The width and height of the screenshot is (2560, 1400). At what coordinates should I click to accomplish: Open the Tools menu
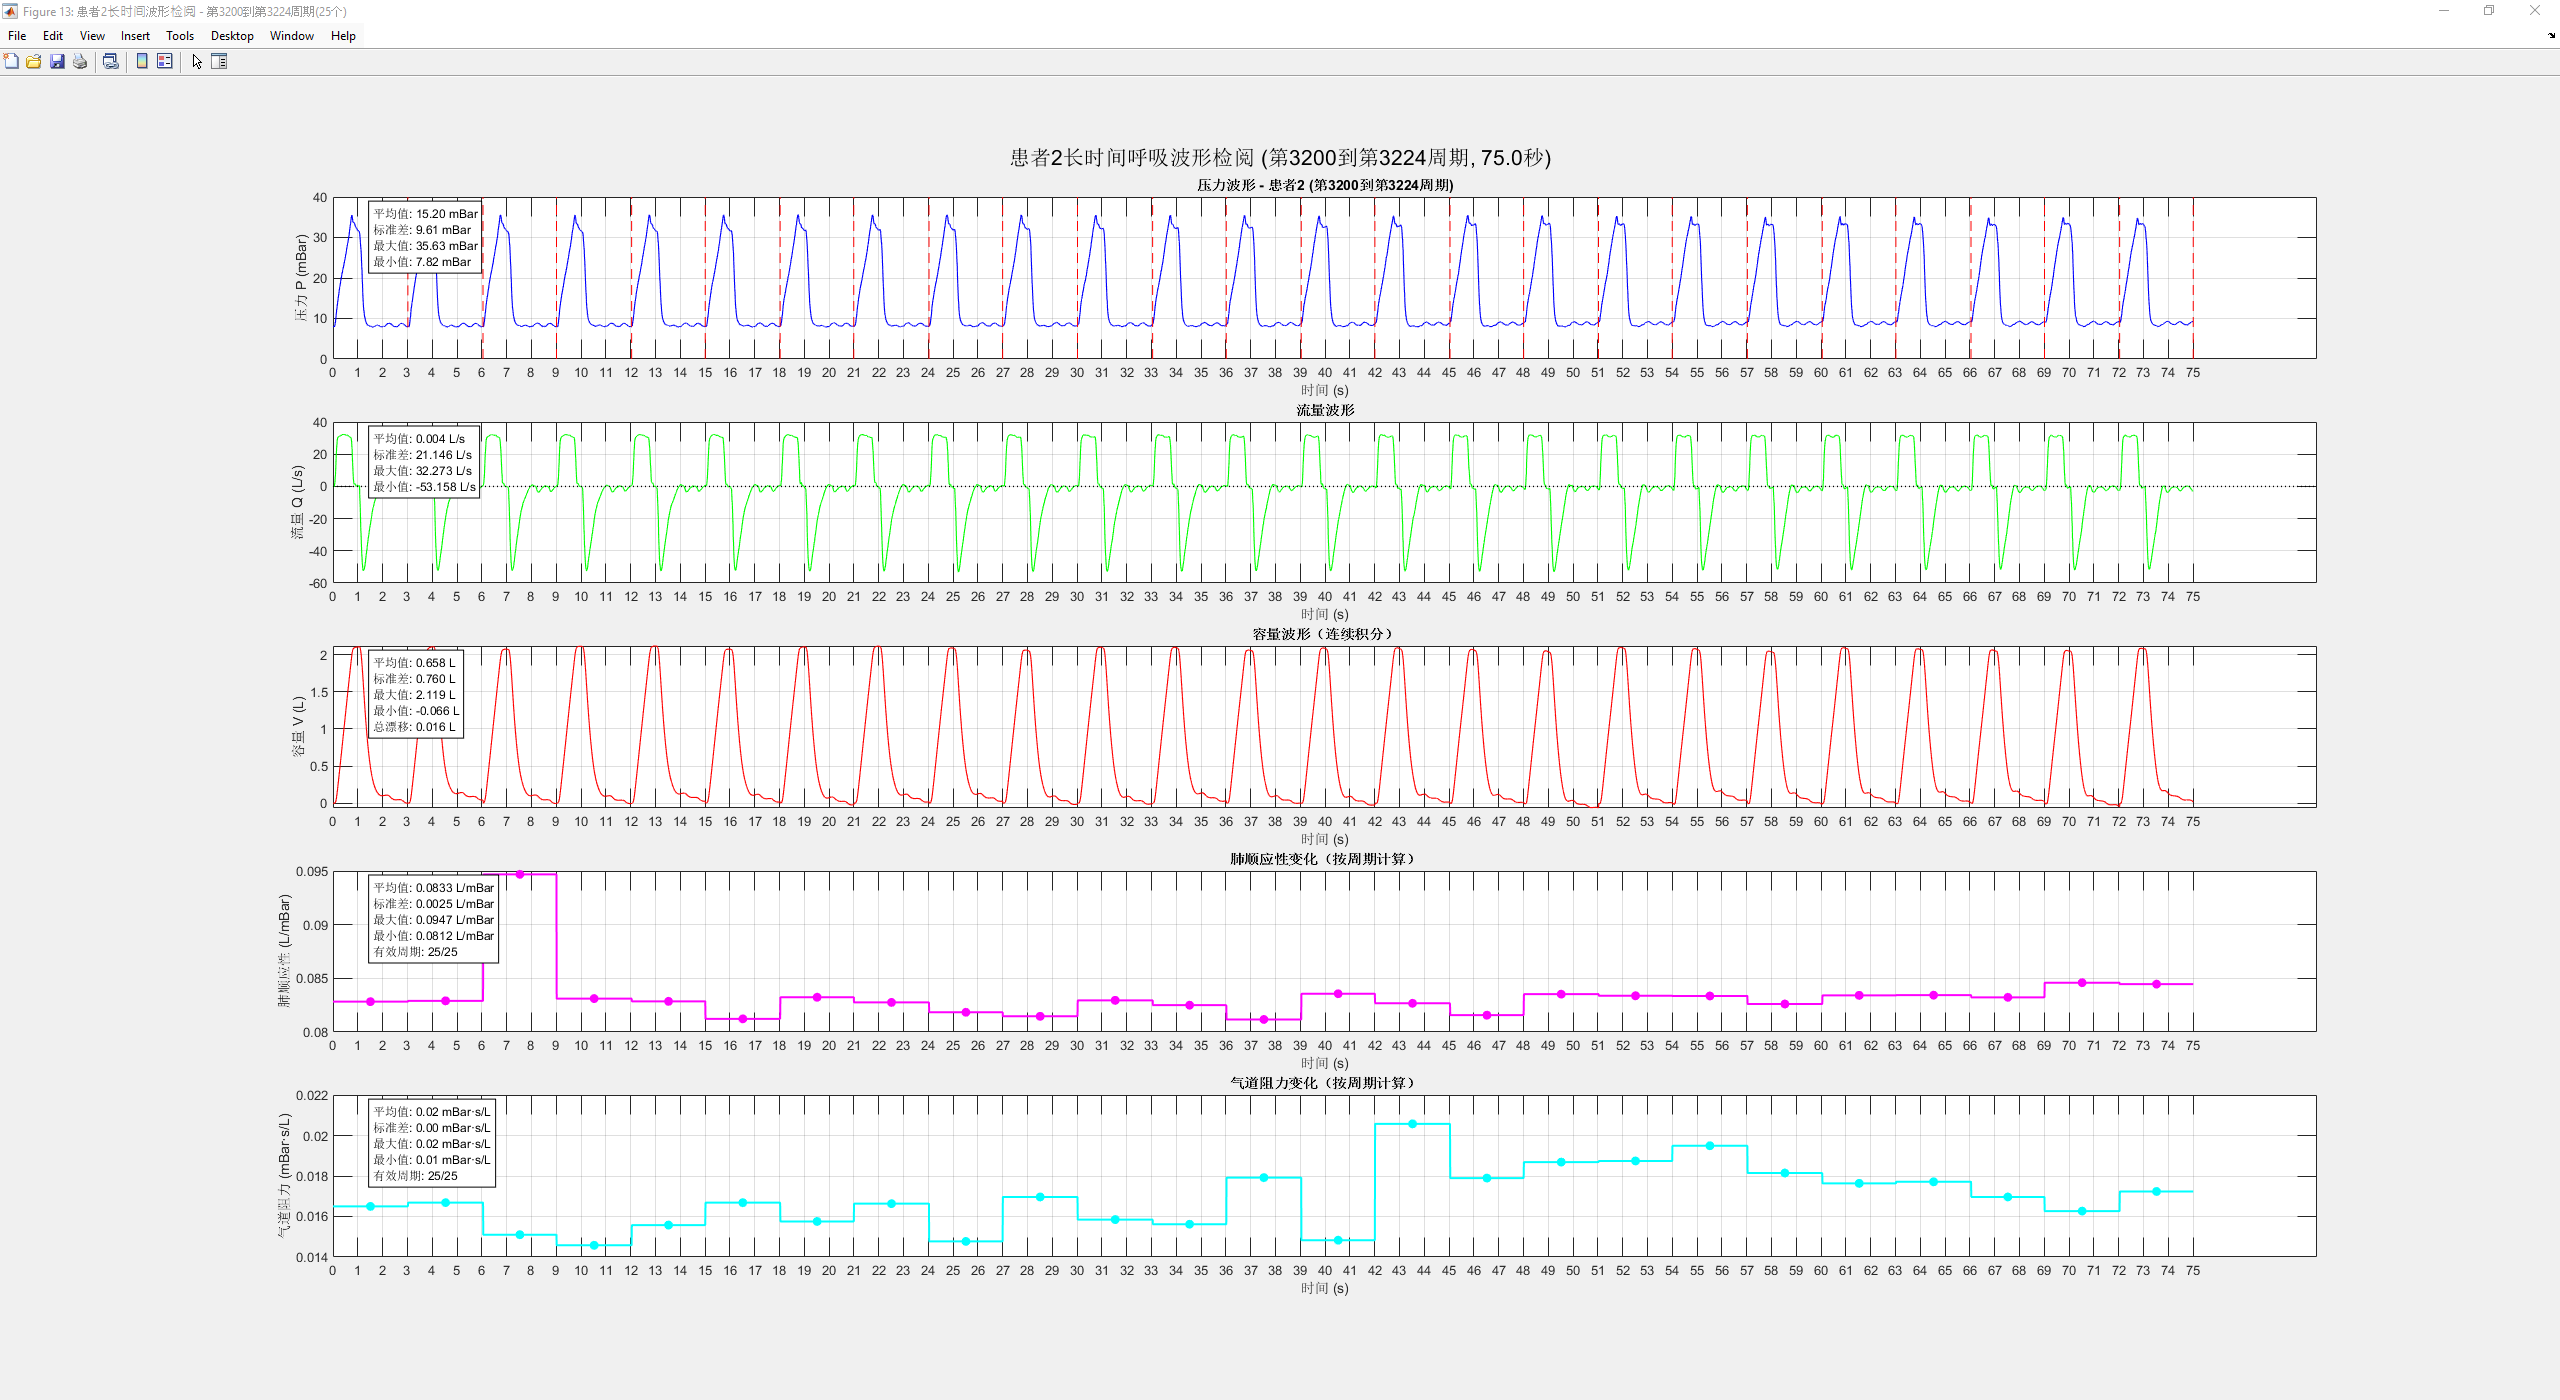coord(180,36)
